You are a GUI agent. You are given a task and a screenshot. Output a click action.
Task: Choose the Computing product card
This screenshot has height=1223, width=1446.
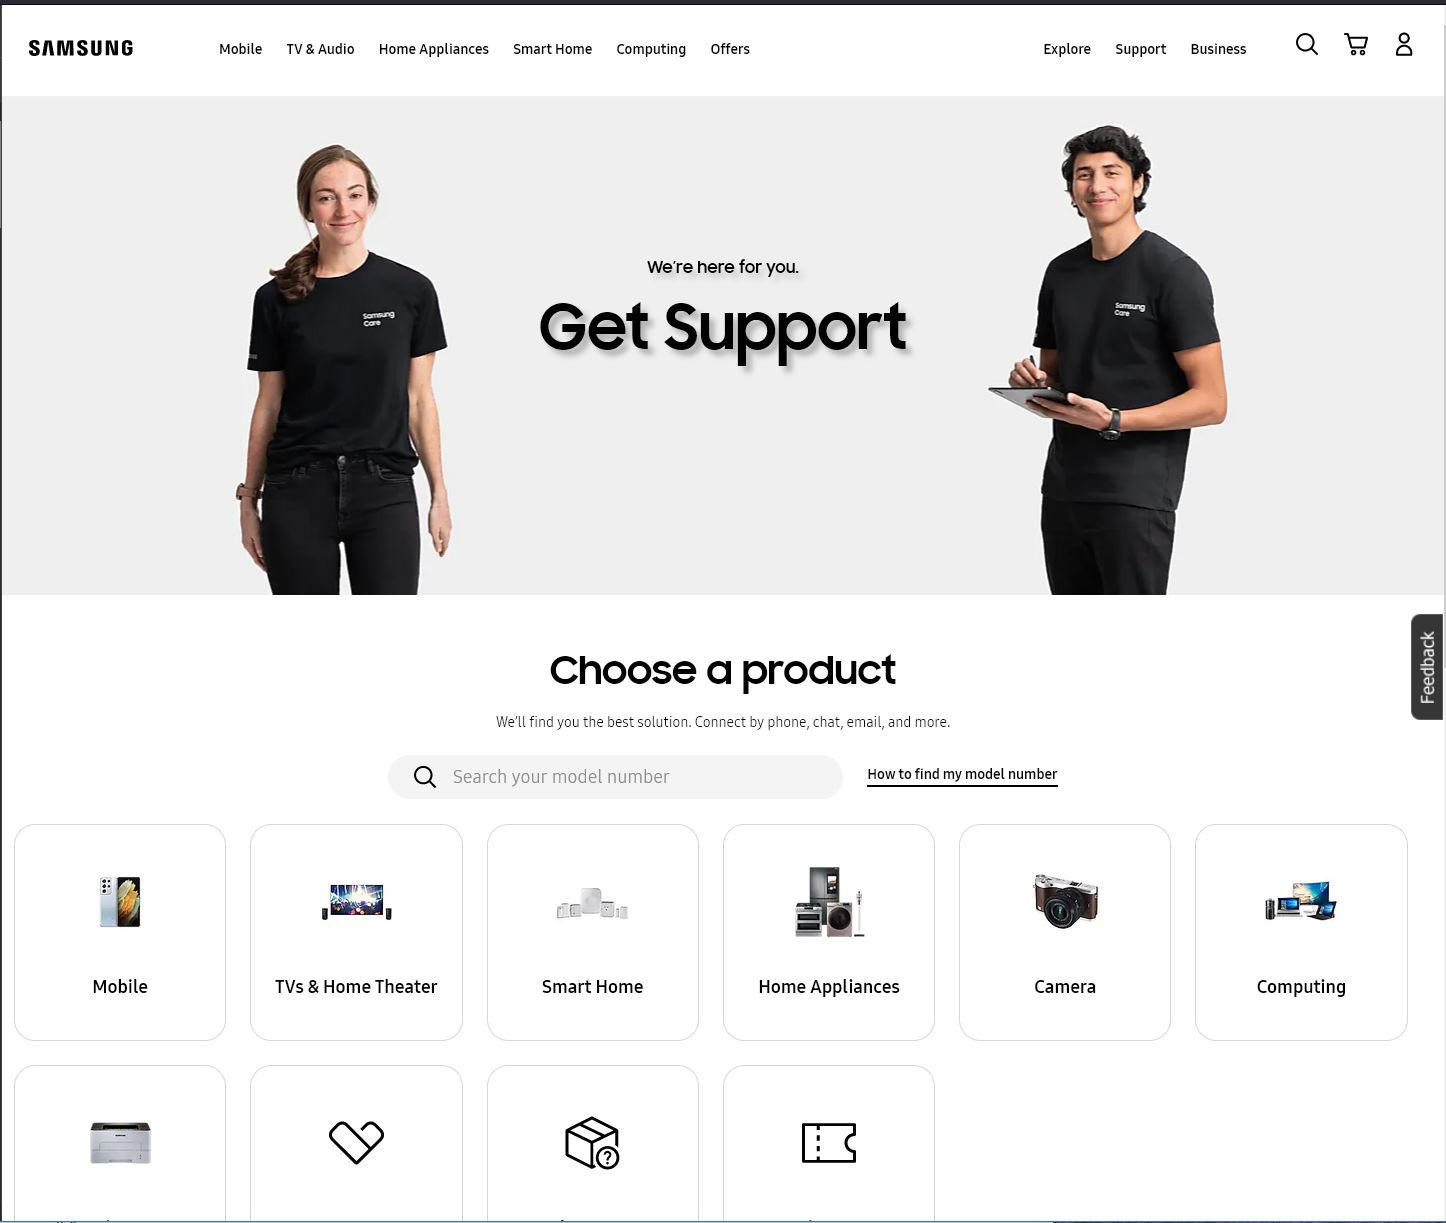[x=1301, y=932]
